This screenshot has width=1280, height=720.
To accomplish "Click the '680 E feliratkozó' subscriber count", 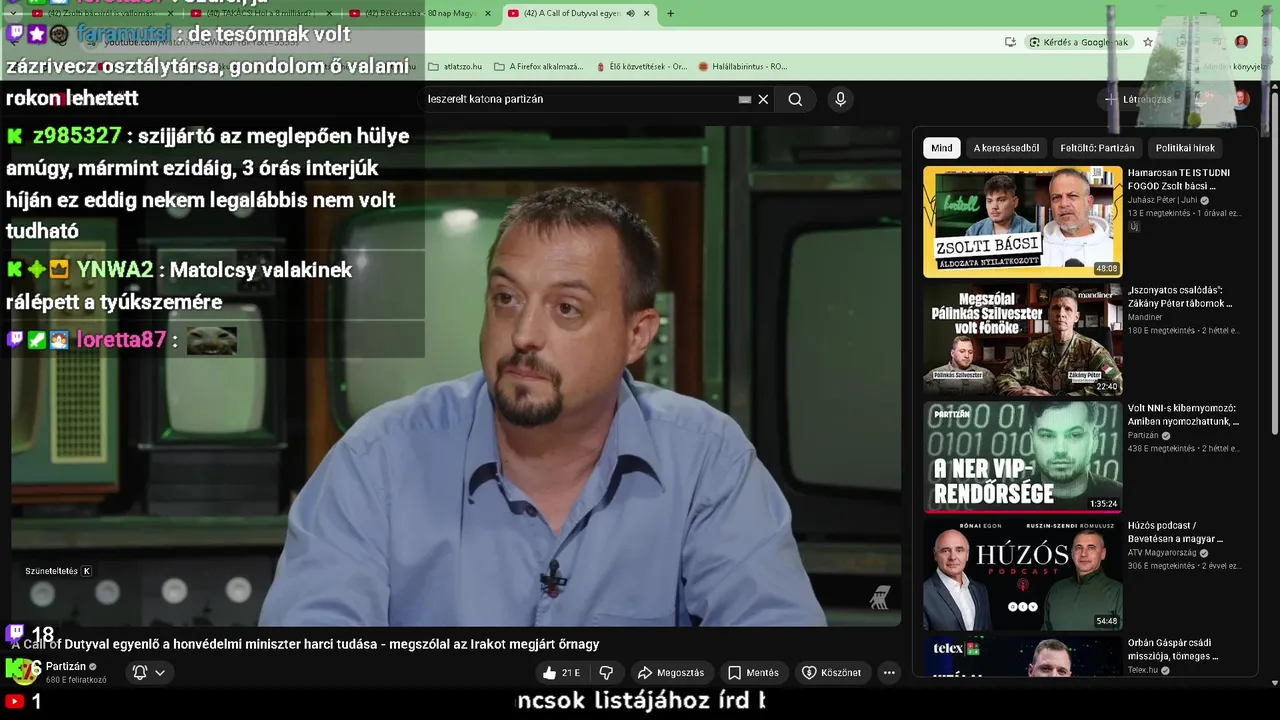I will (x=76, y=680).
